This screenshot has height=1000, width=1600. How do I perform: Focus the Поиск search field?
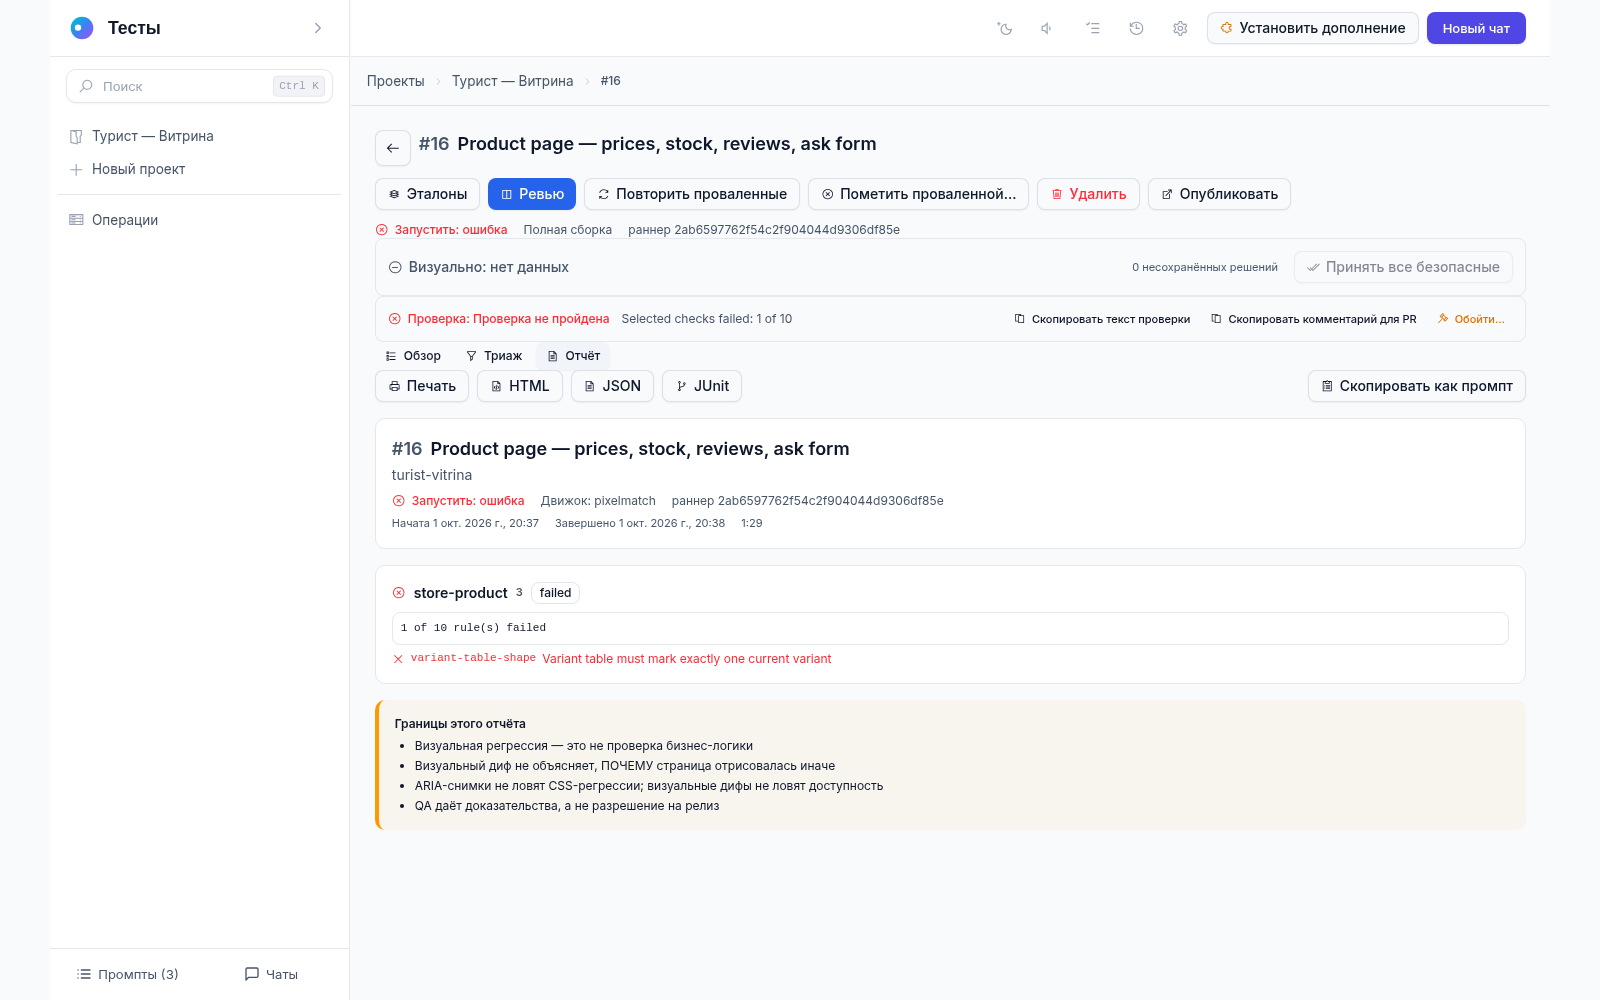[199, 86]
